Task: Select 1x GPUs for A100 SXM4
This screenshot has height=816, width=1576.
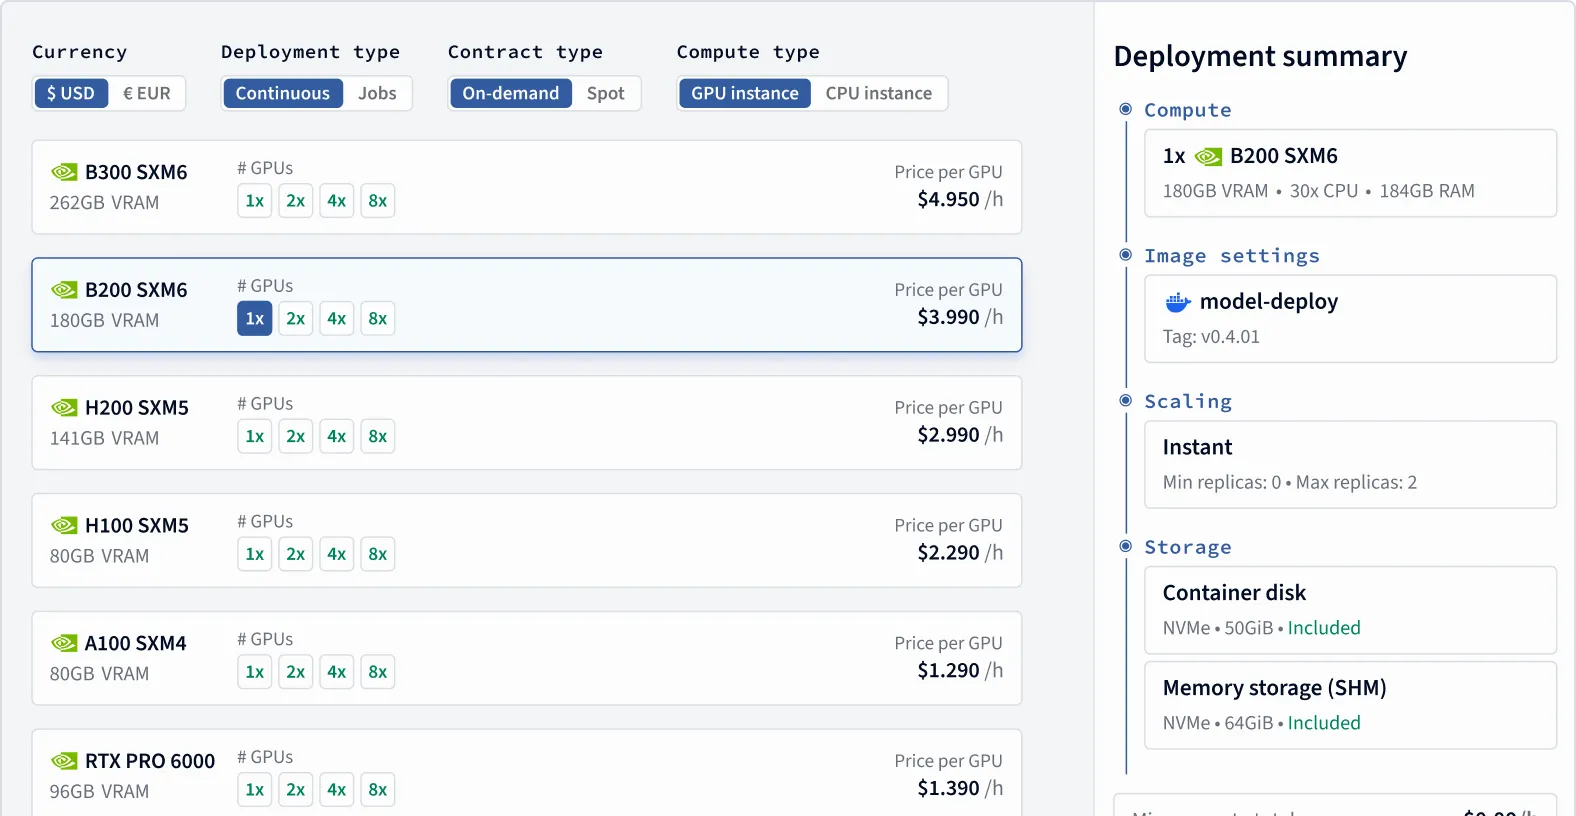Action: tap(255, 672)
